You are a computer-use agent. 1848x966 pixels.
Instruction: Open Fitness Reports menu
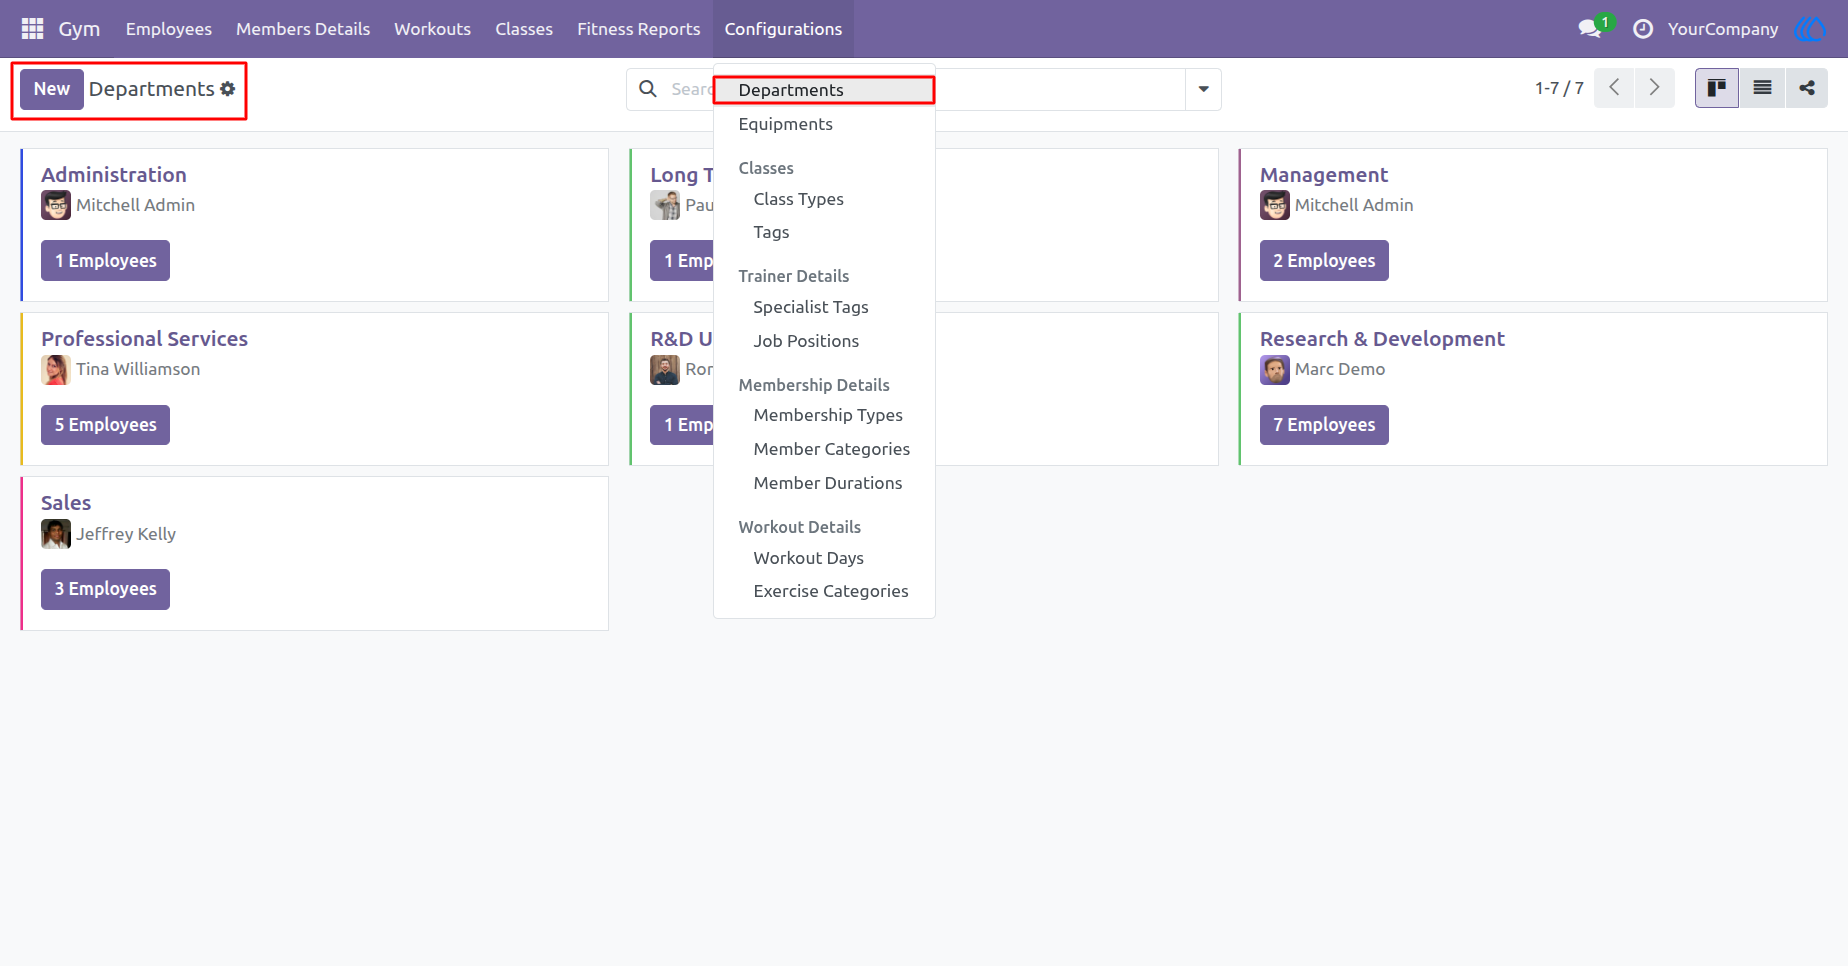pos(639,29)
